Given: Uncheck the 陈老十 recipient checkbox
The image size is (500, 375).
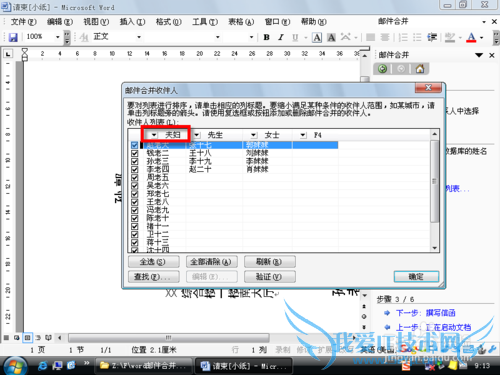Looking at the screenshot, I should 135,218.
